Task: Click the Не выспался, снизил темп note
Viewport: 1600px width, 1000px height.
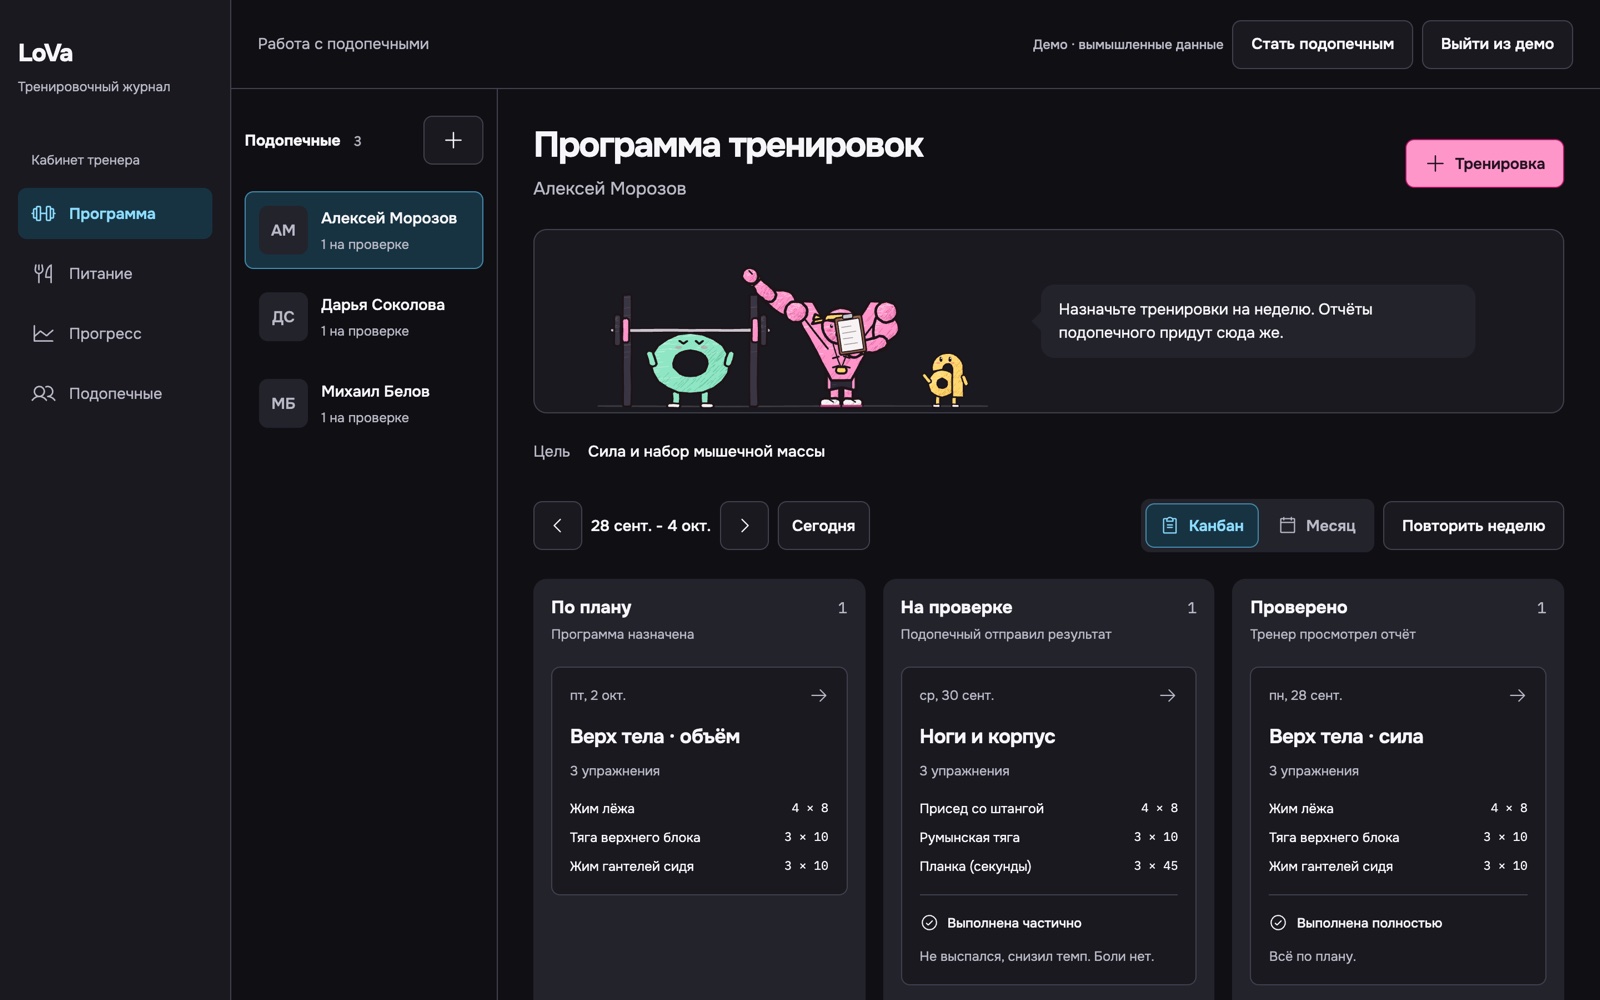Action: point(1036,956)
